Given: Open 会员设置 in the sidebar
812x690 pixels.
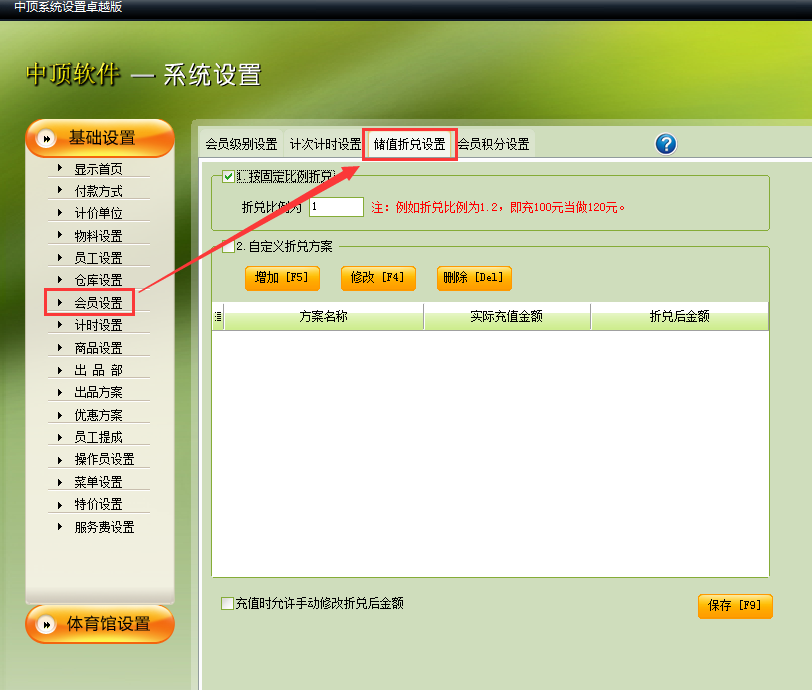Looking at the screenshot, I should coord(98,303).
